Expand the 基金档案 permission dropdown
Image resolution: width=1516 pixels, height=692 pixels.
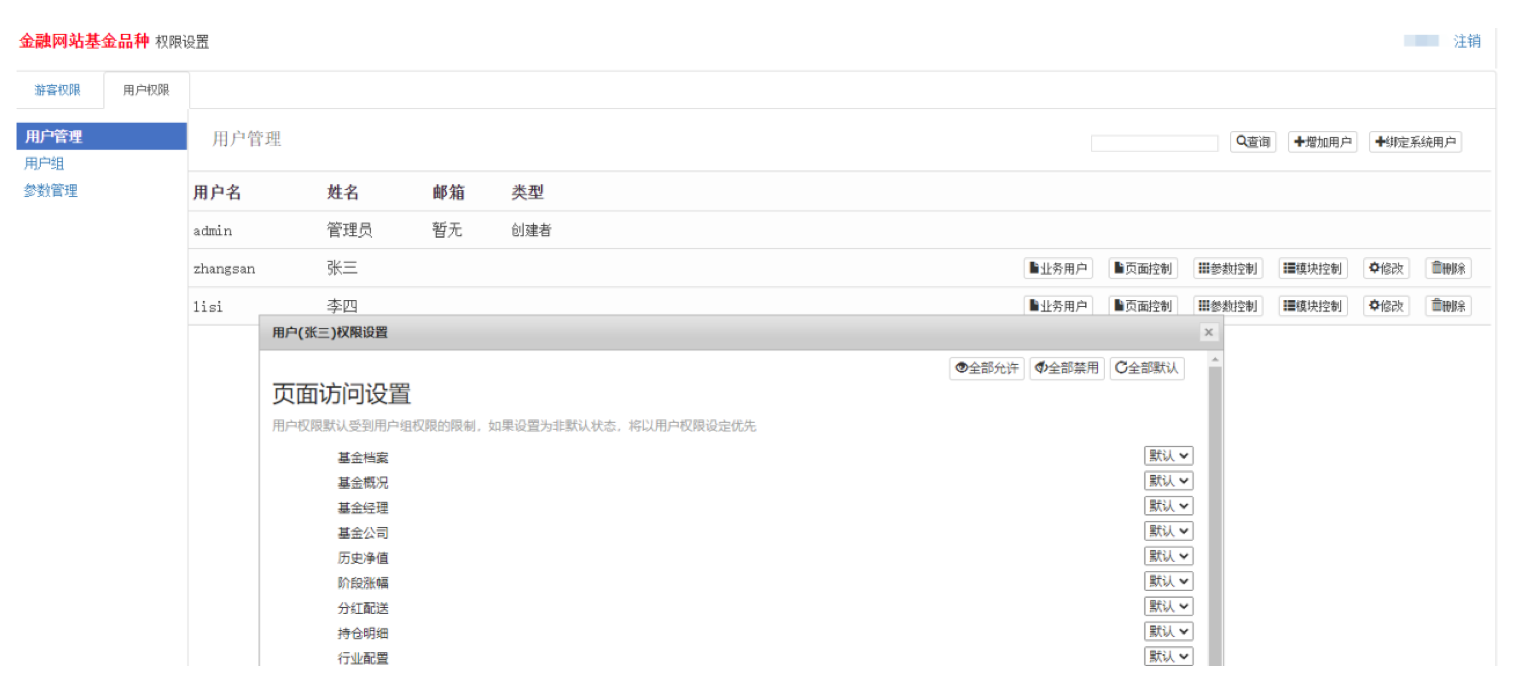(1168, 456)
